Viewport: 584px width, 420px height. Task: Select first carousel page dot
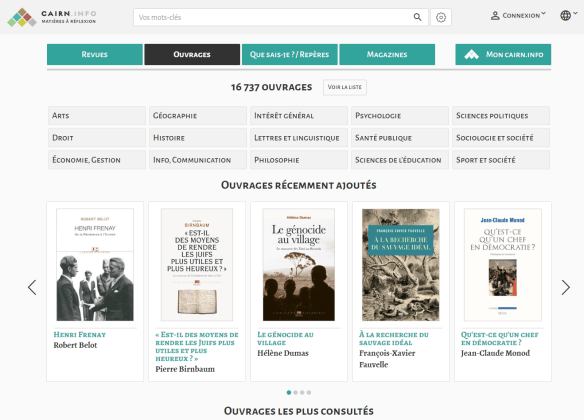click(x=289, y=392)
